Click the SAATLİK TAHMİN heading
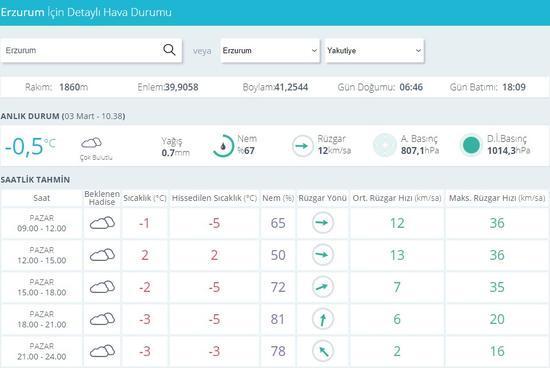The width and height of the screenshot is (550, 368). (35, 180)
